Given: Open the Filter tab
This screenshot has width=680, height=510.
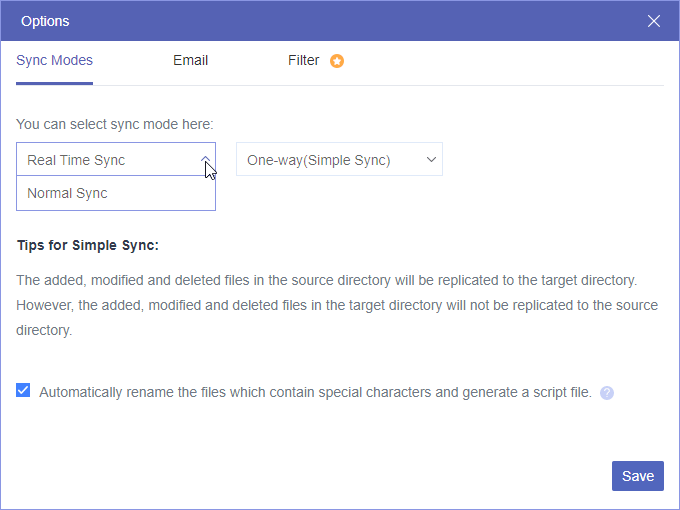Looking at the screenshot, I should coord(304,60).
